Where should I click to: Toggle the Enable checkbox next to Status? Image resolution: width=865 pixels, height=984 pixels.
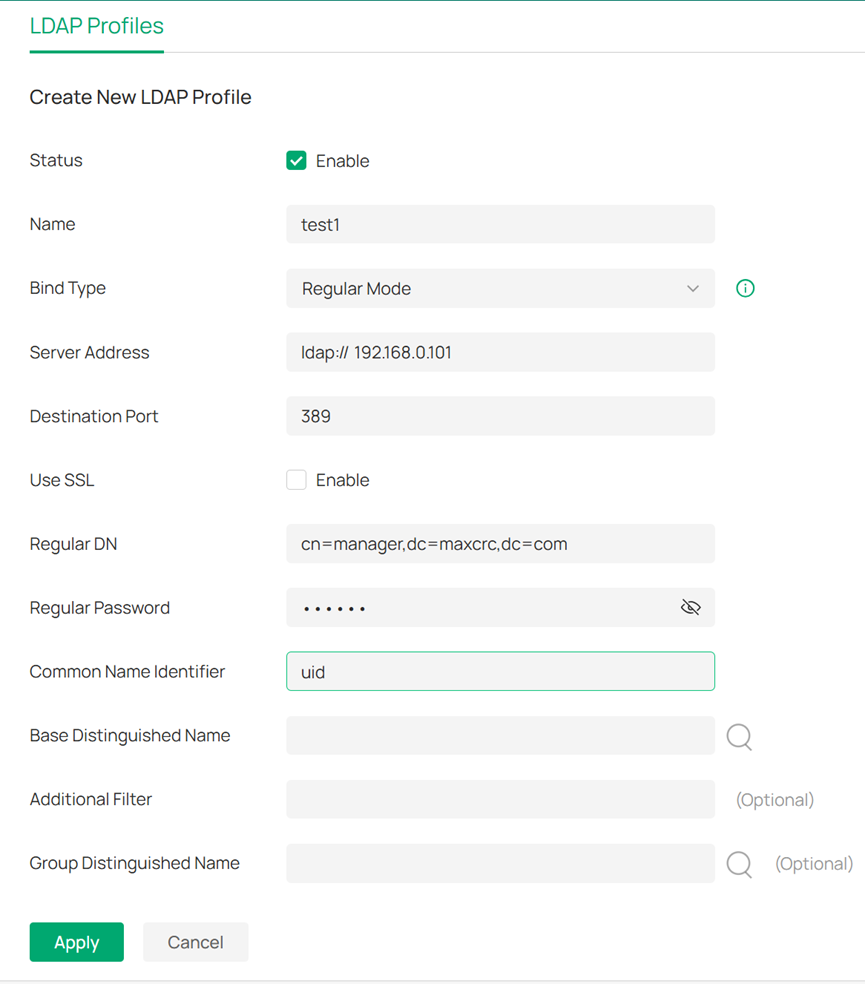pyautogui.click(x=296, y=160)
